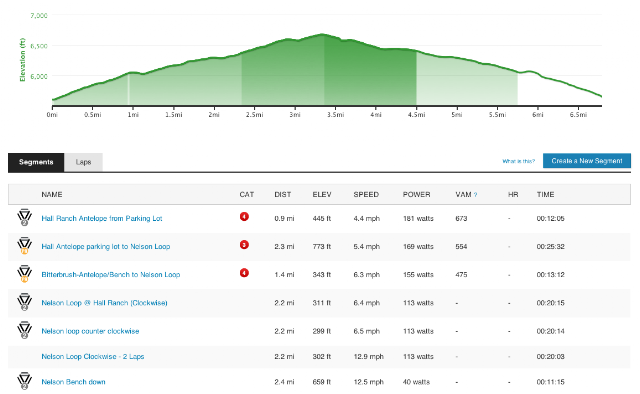Click the category 3 climb badge
Image resolution: width=640 pixels, height=394 pixels.
(244, 245)
